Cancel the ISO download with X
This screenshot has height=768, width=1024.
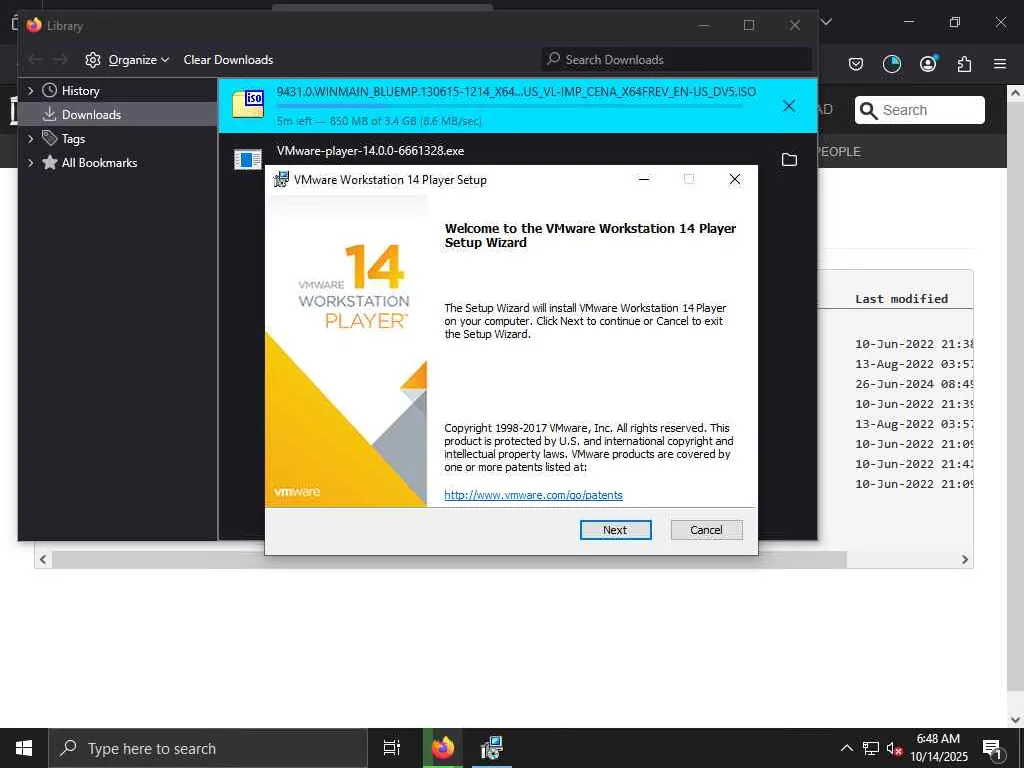789,106
